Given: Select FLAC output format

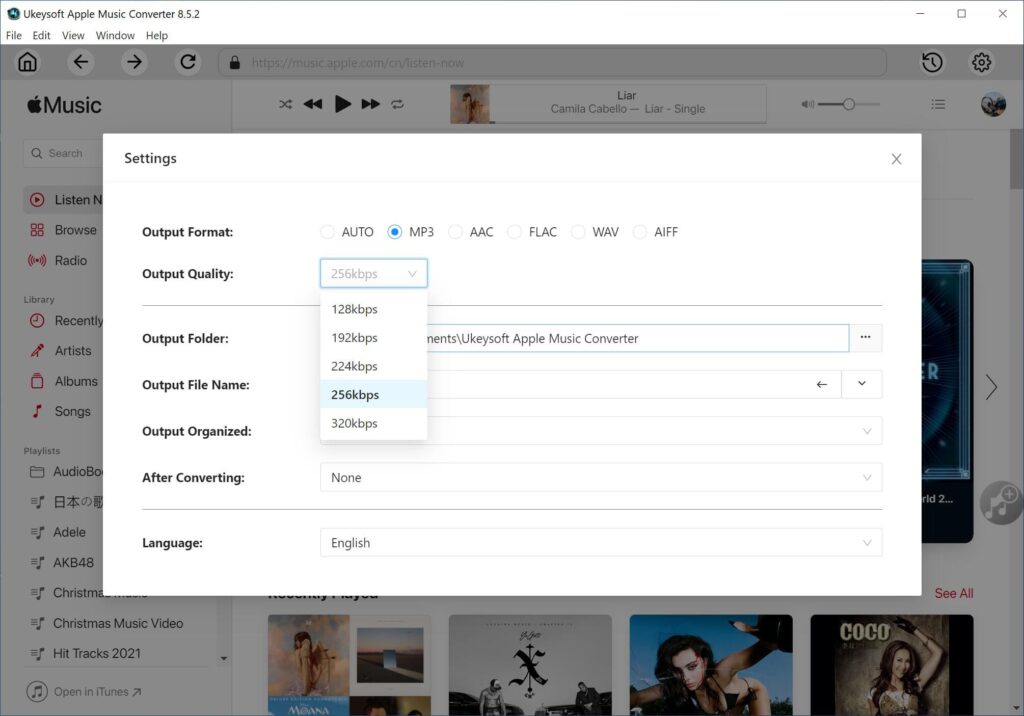Looking at the screenshot, I should click(x=515, y=232).
